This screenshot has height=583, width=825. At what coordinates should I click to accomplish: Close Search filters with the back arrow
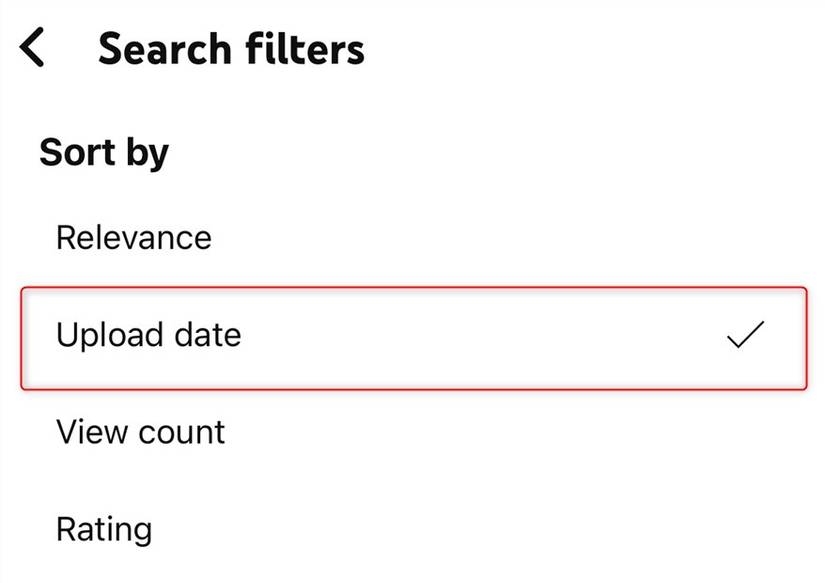click(33, 48)
